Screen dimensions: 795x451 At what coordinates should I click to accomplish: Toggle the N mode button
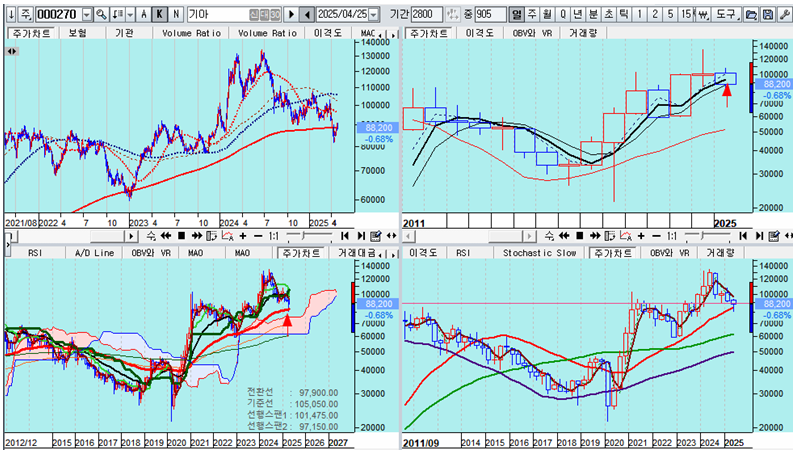(176, 14)
